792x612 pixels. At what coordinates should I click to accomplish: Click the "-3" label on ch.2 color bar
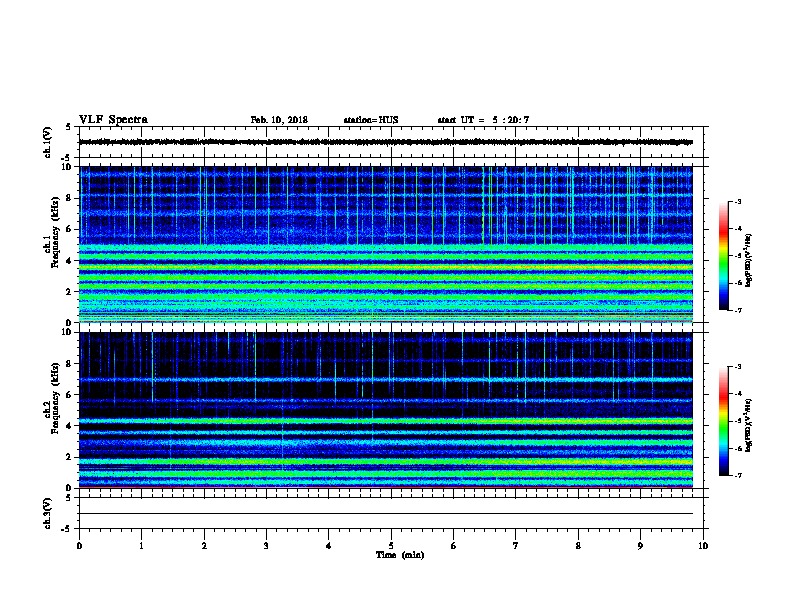737,367
